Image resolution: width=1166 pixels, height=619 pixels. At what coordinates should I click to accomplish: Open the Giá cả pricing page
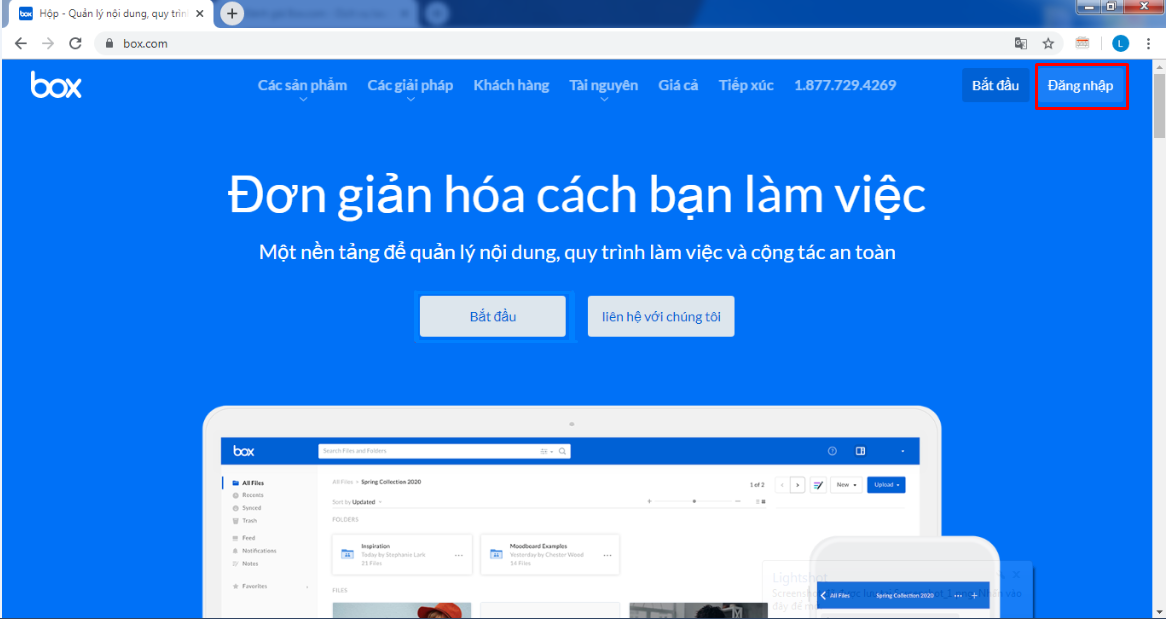pyautogui.click(x=678, y=85)
